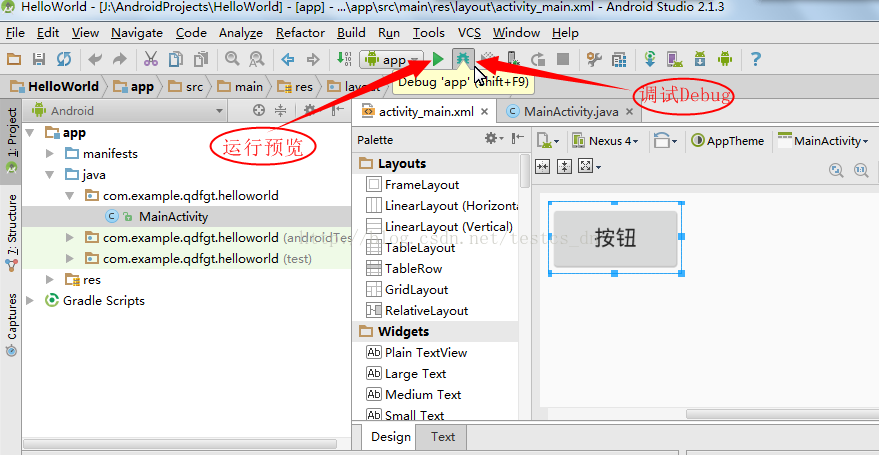Open the Palette gear settings menu
This screenshot has width=879, height=455.
coord(494,138)
